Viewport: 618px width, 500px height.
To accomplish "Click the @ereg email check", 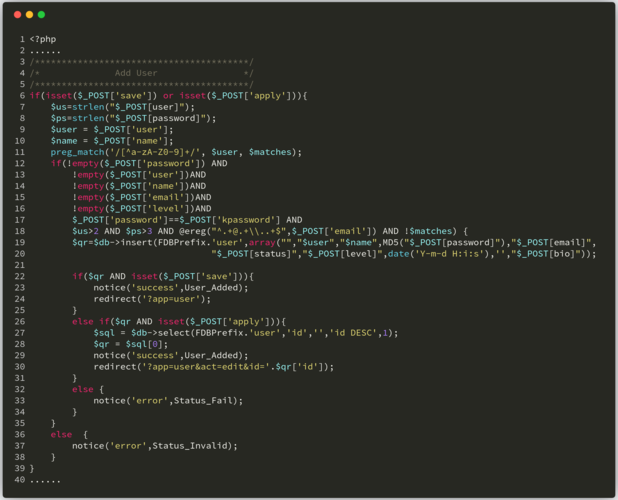I will [x=278, y=231].
